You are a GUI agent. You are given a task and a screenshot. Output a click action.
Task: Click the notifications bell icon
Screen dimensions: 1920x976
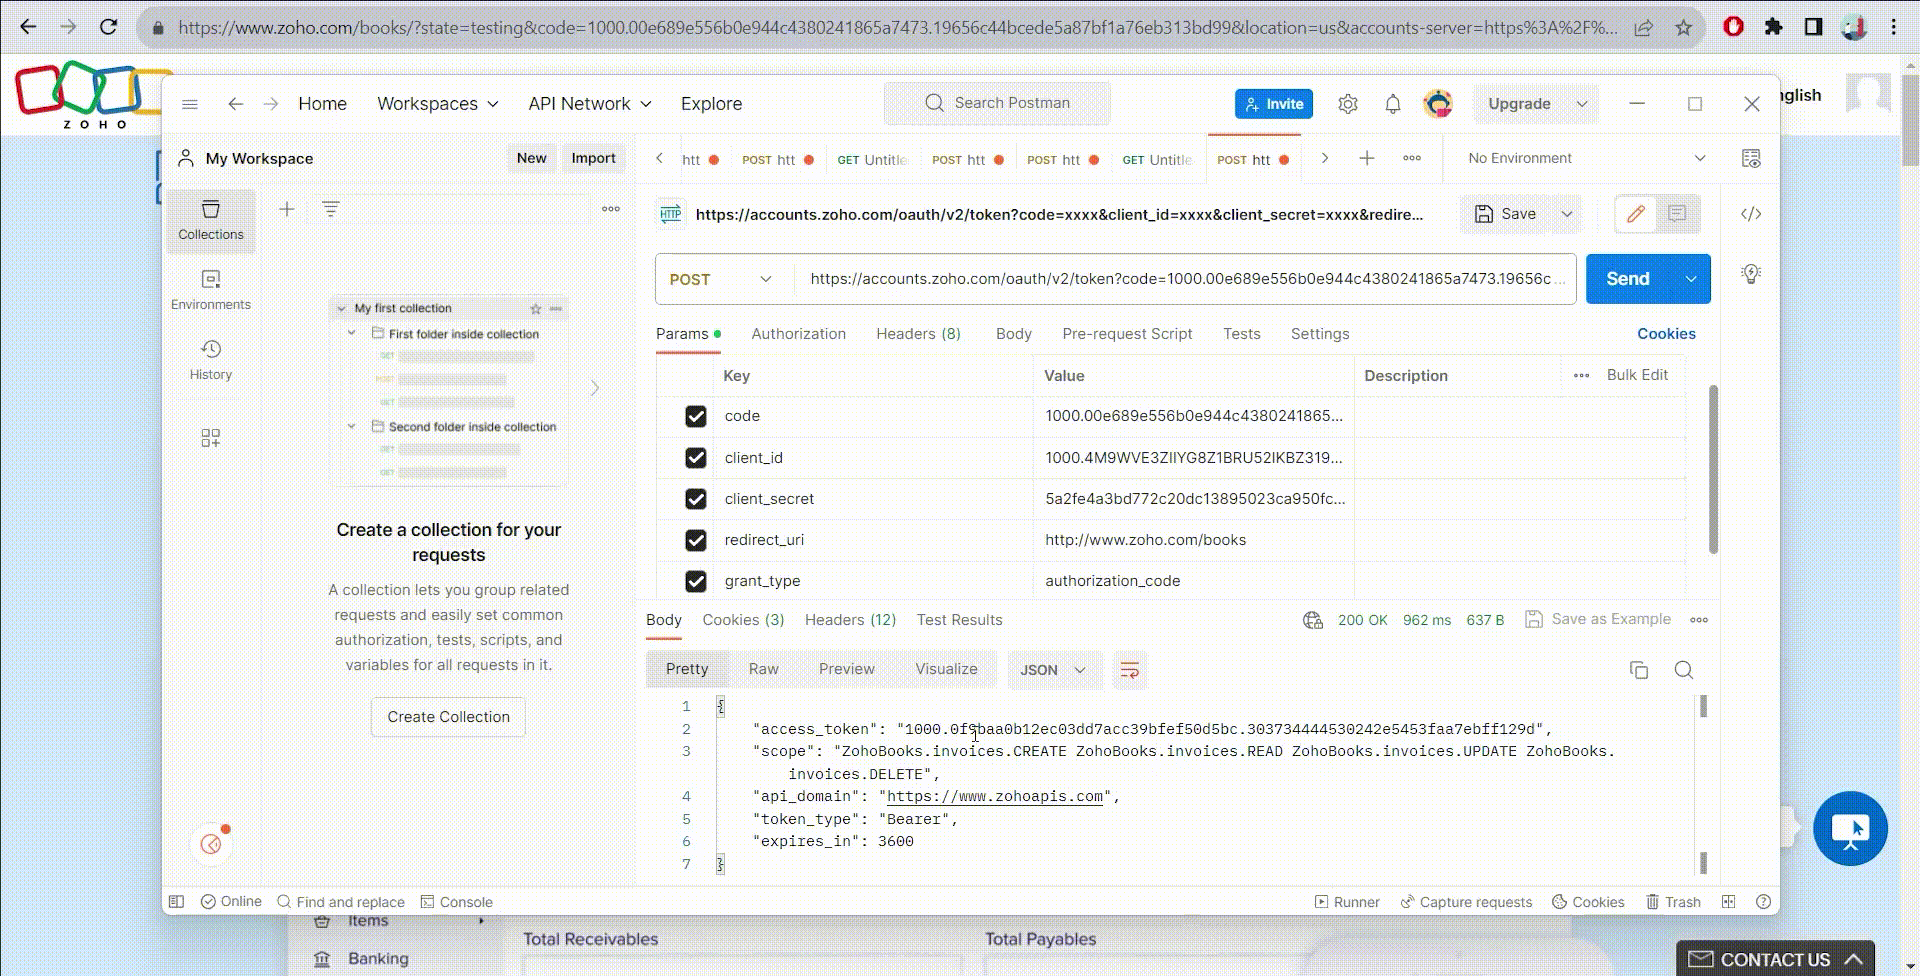pyautogui.click(x=1392, y=104)
